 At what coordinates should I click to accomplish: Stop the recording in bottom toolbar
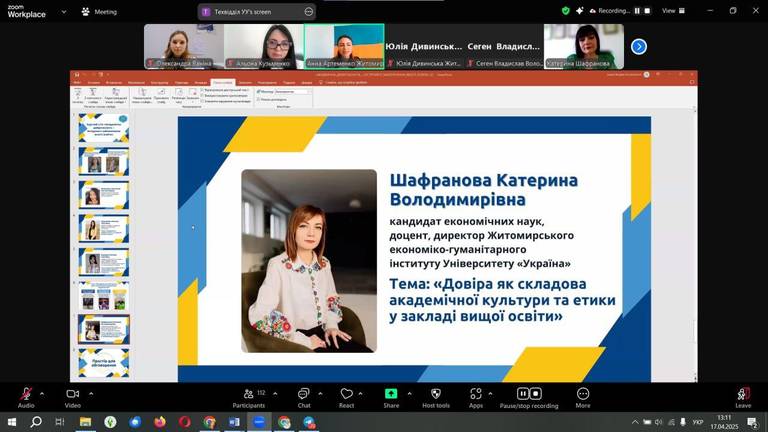click(x=535, y=394)
